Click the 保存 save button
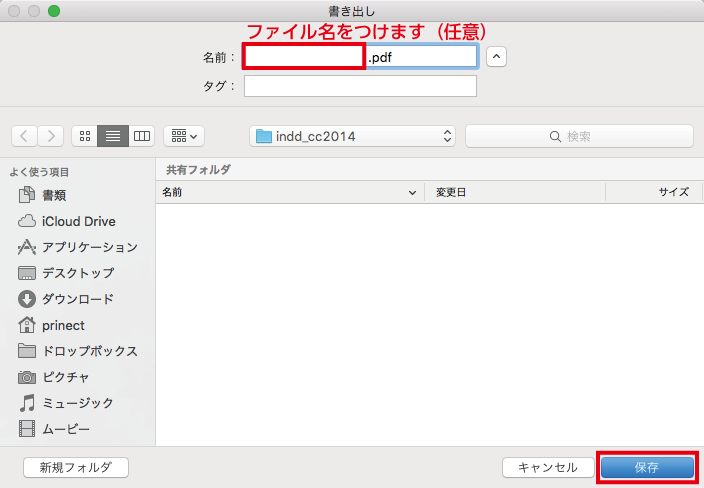Image resolution: width=704 pixels, height=488 pixels. 647,467
